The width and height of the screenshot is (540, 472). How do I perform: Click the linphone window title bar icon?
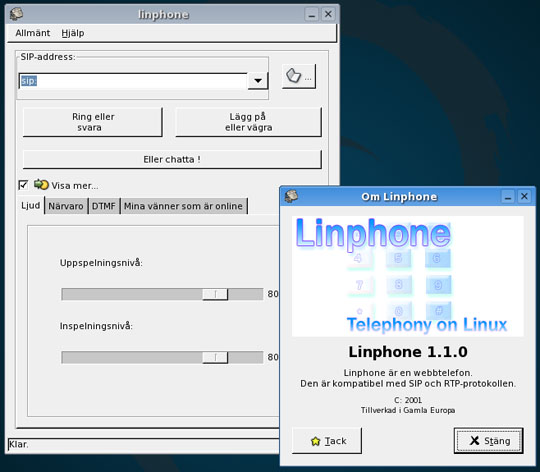click(x=16, y=14)
